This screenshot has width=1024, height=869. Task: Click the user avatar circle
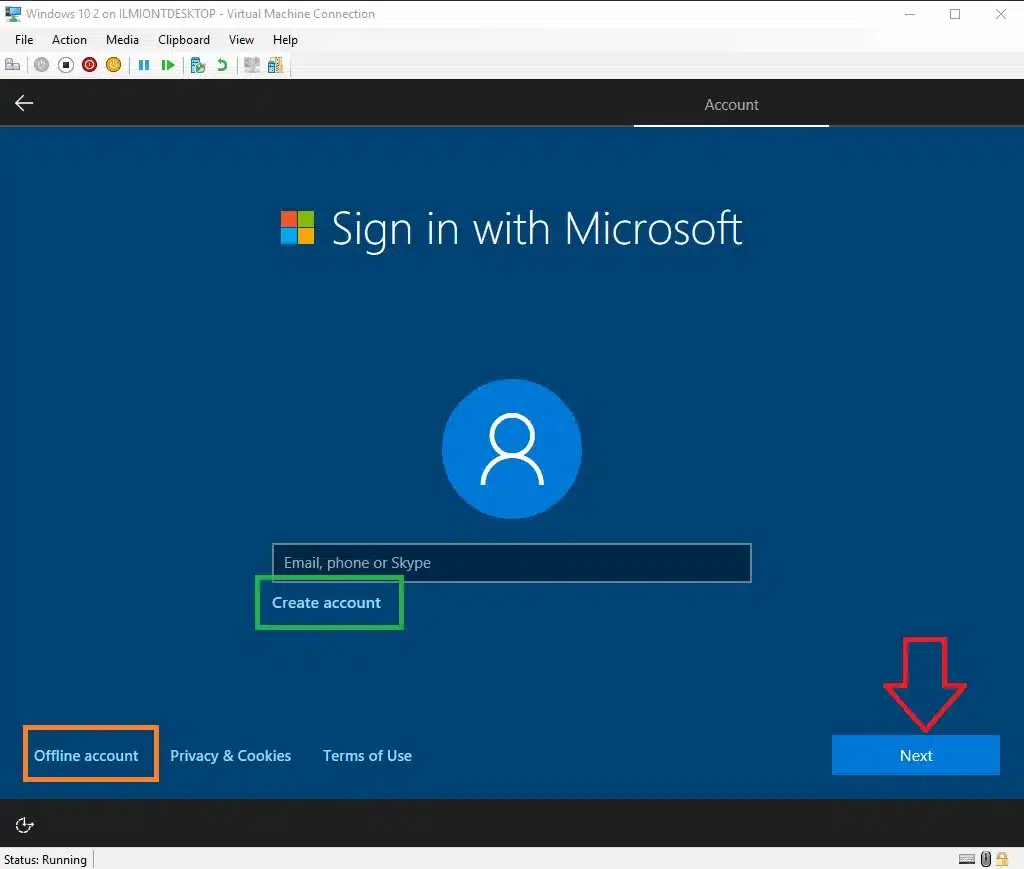511,449
